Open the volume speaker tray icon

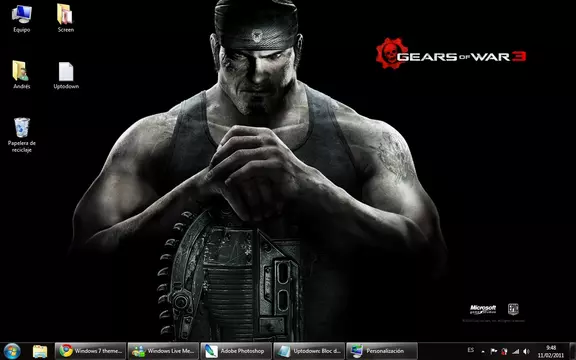[x=526, y=352]
